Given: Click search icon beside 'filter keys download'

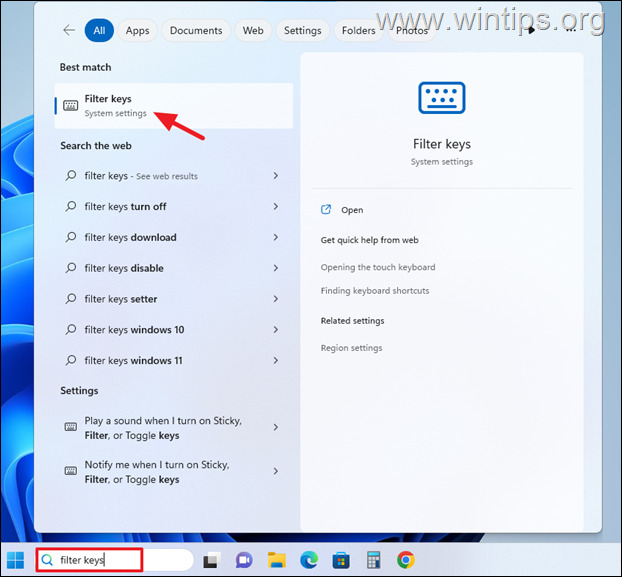Looking at the screenshot, I should [x=71, y=237].
